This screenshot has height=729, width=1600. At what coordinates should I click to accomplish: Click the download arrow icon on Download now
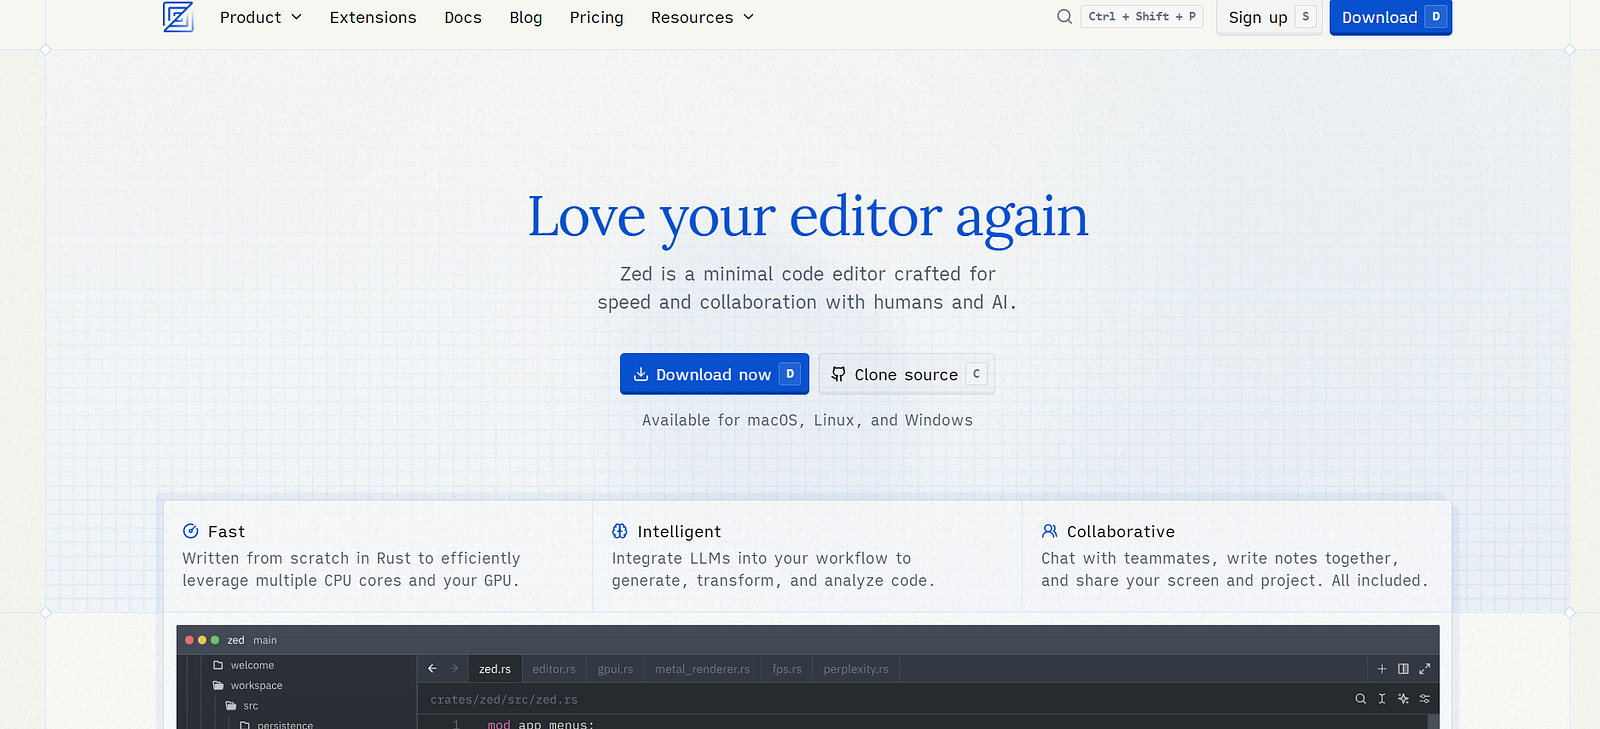641,374
